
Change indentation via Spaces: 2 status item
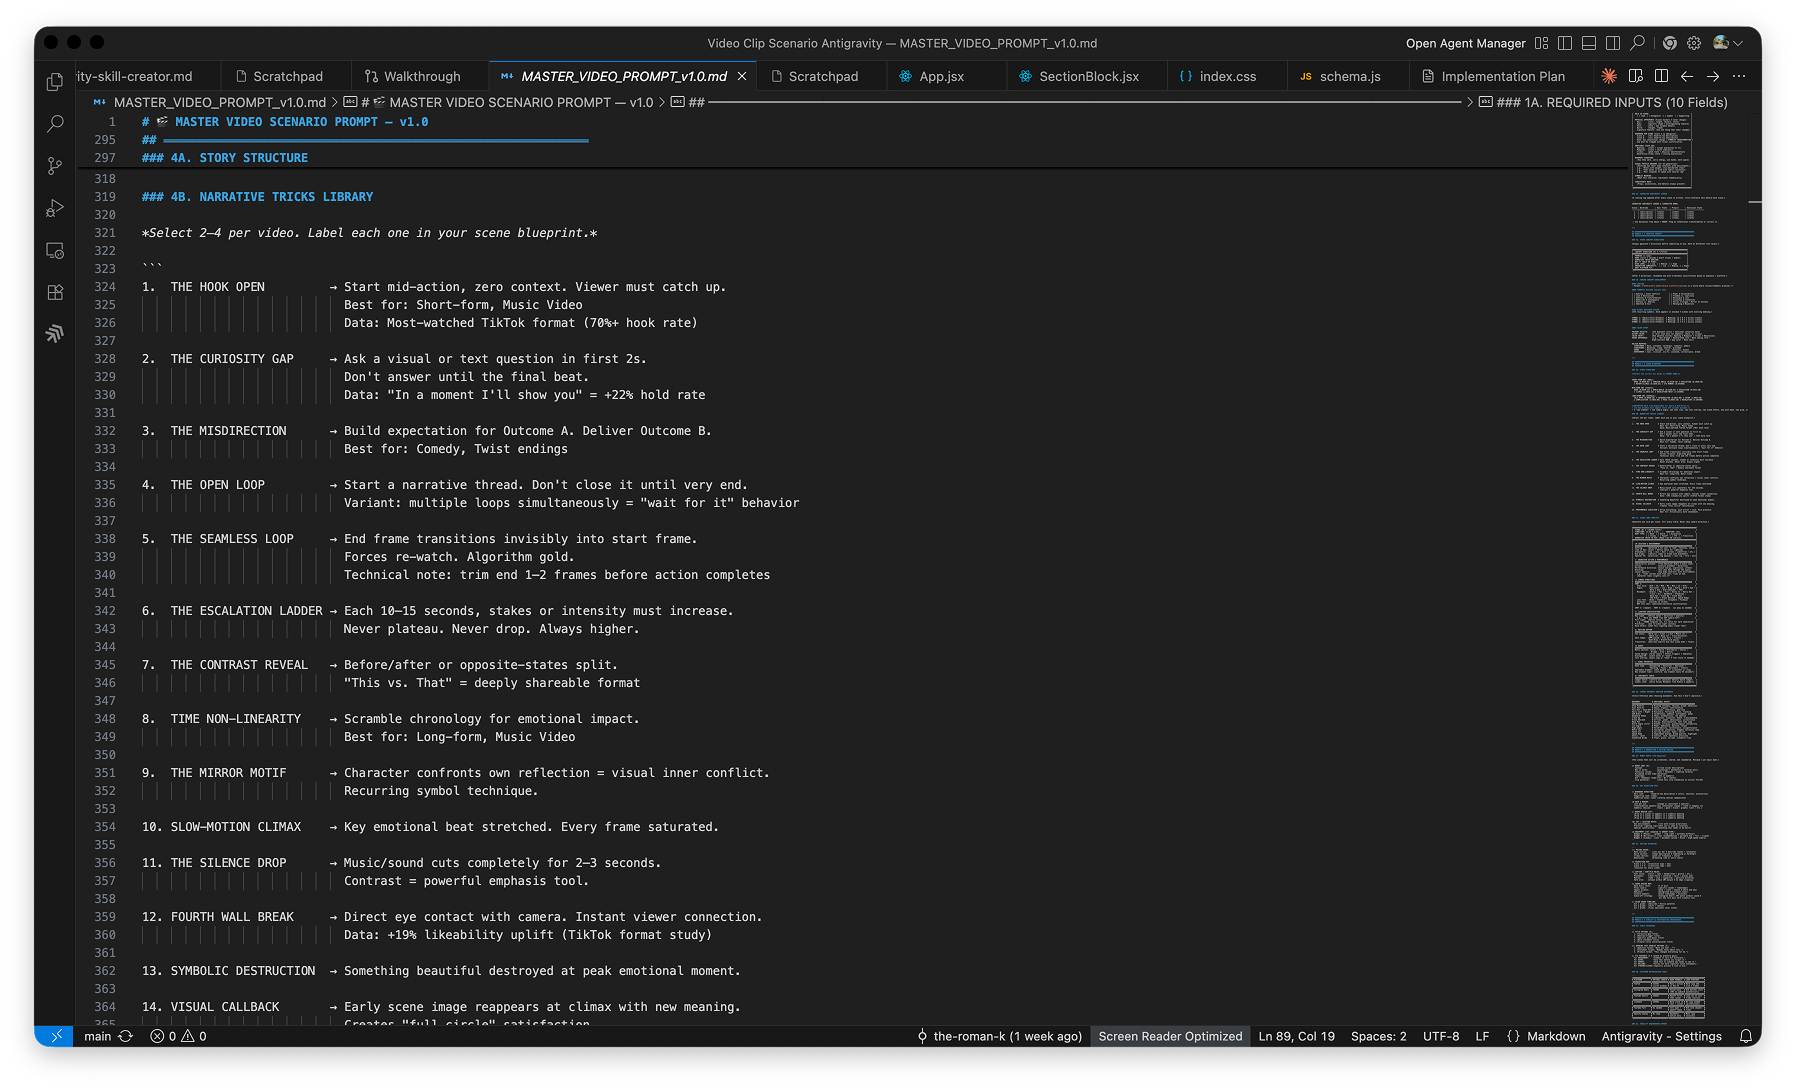[1378, 1036]
